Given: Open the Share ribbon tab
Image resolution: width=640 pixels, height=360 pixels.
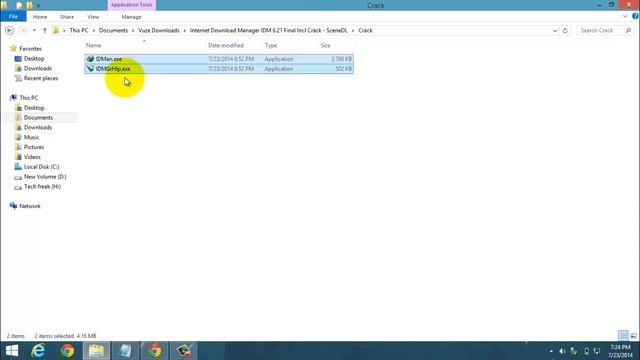Looking at the screenshot, I should [67, 17].
